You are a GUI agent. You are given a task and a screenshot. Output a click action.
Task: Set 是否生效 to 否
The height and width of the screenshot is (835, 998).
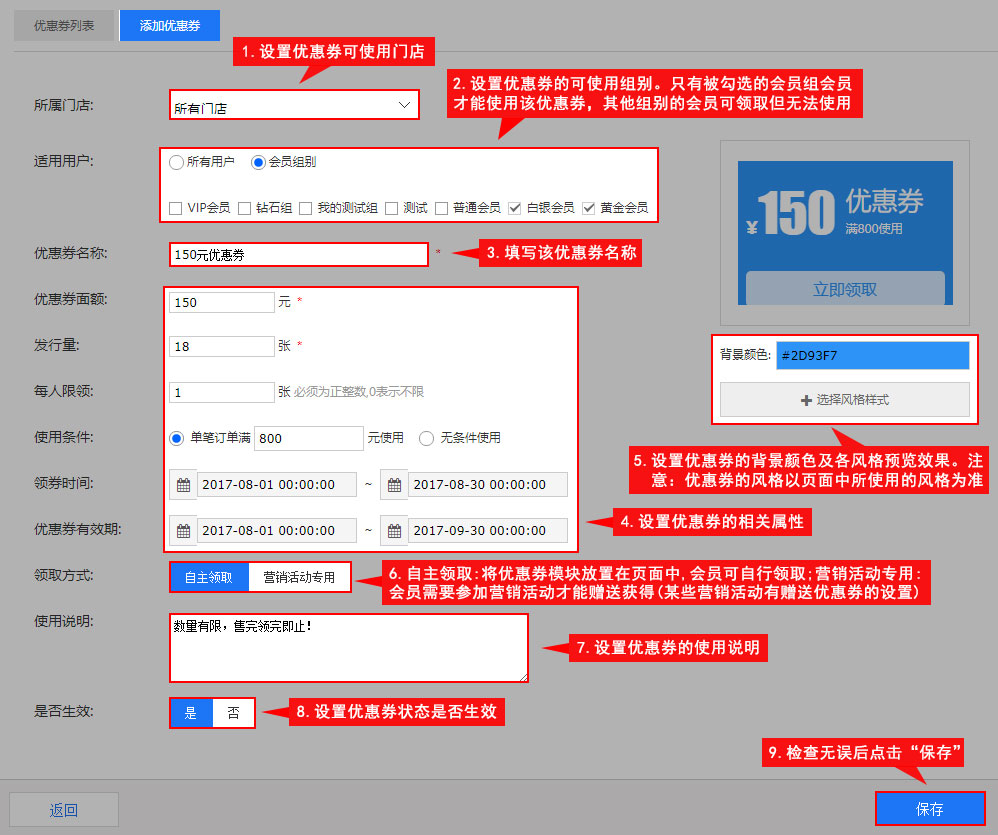click(x=234, y=713)
